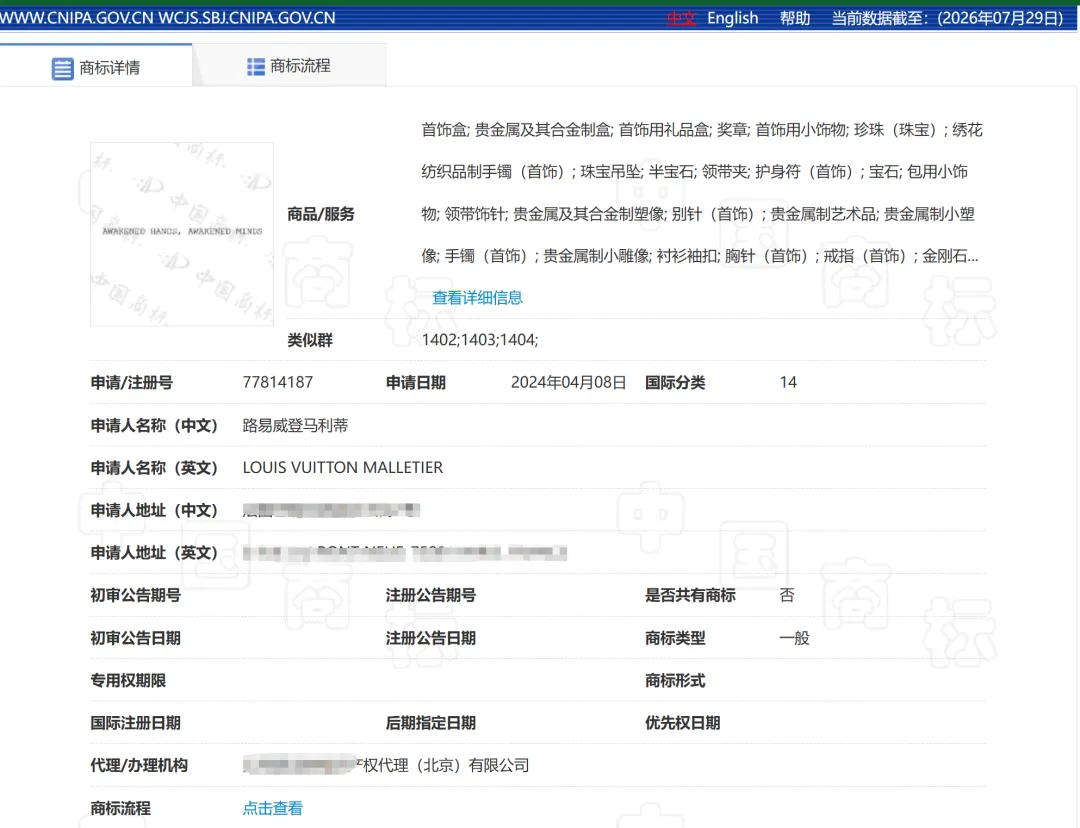Click goods line starting 首饰盒; 贵金属及其合金制盒
Image resolution: width=1080 pixels, height=828 pixels.
pyautogui.click(x=702, y=130)
